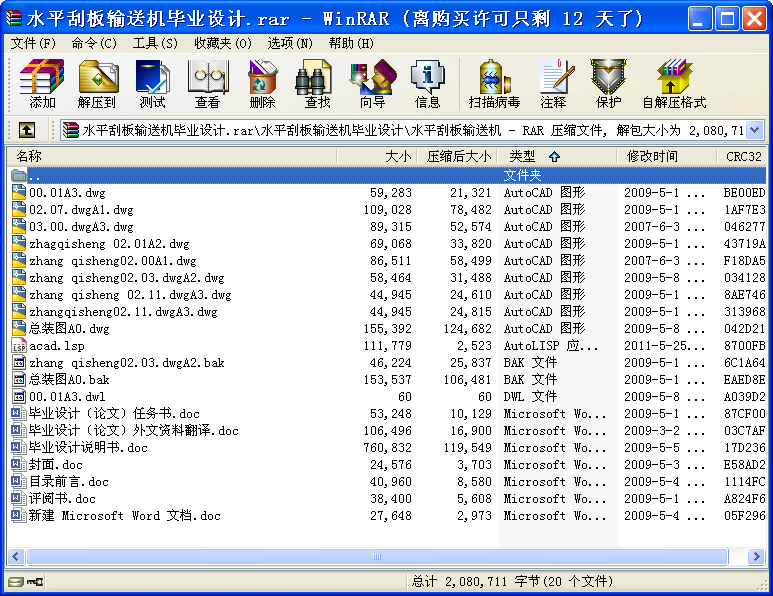
Task: Click size value 760,832
Action: pos(387,448)
